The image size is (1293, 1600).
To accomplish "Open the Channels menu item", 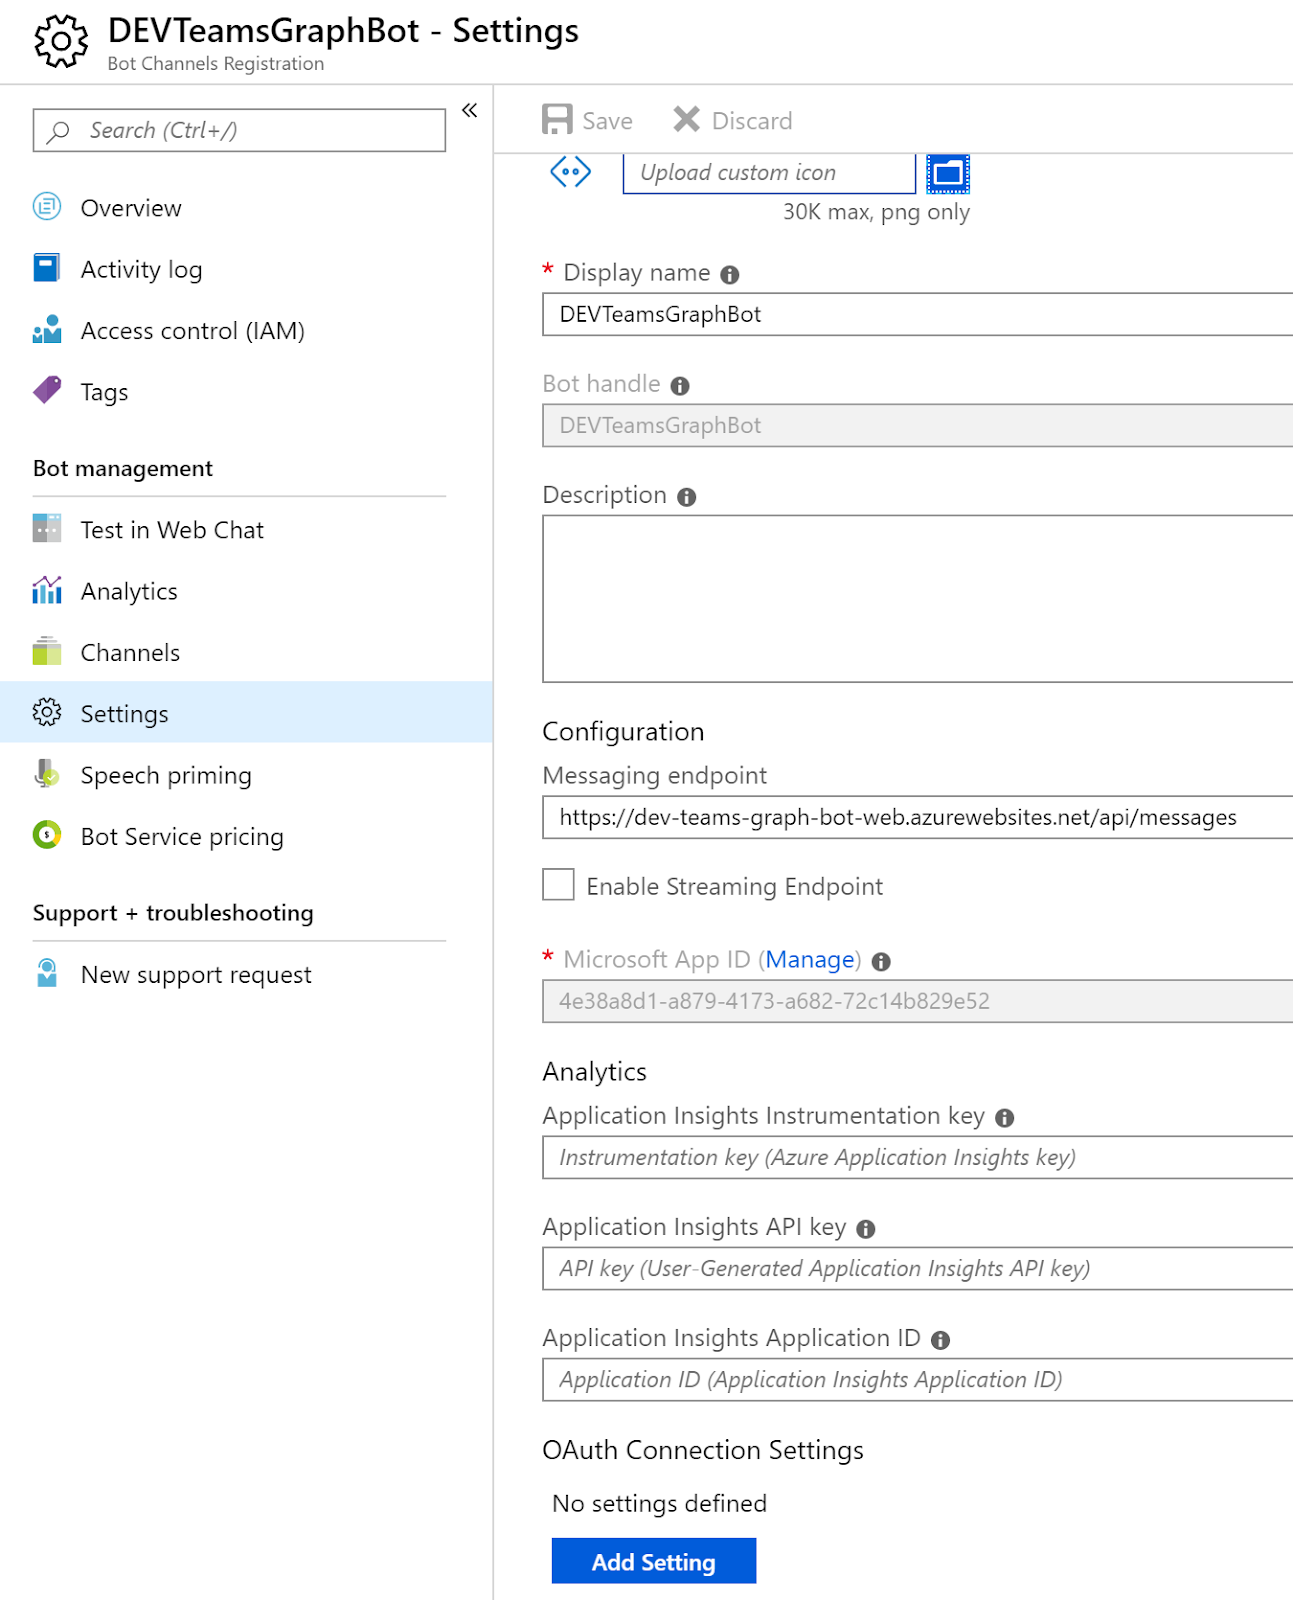I will tap(130, 653).
